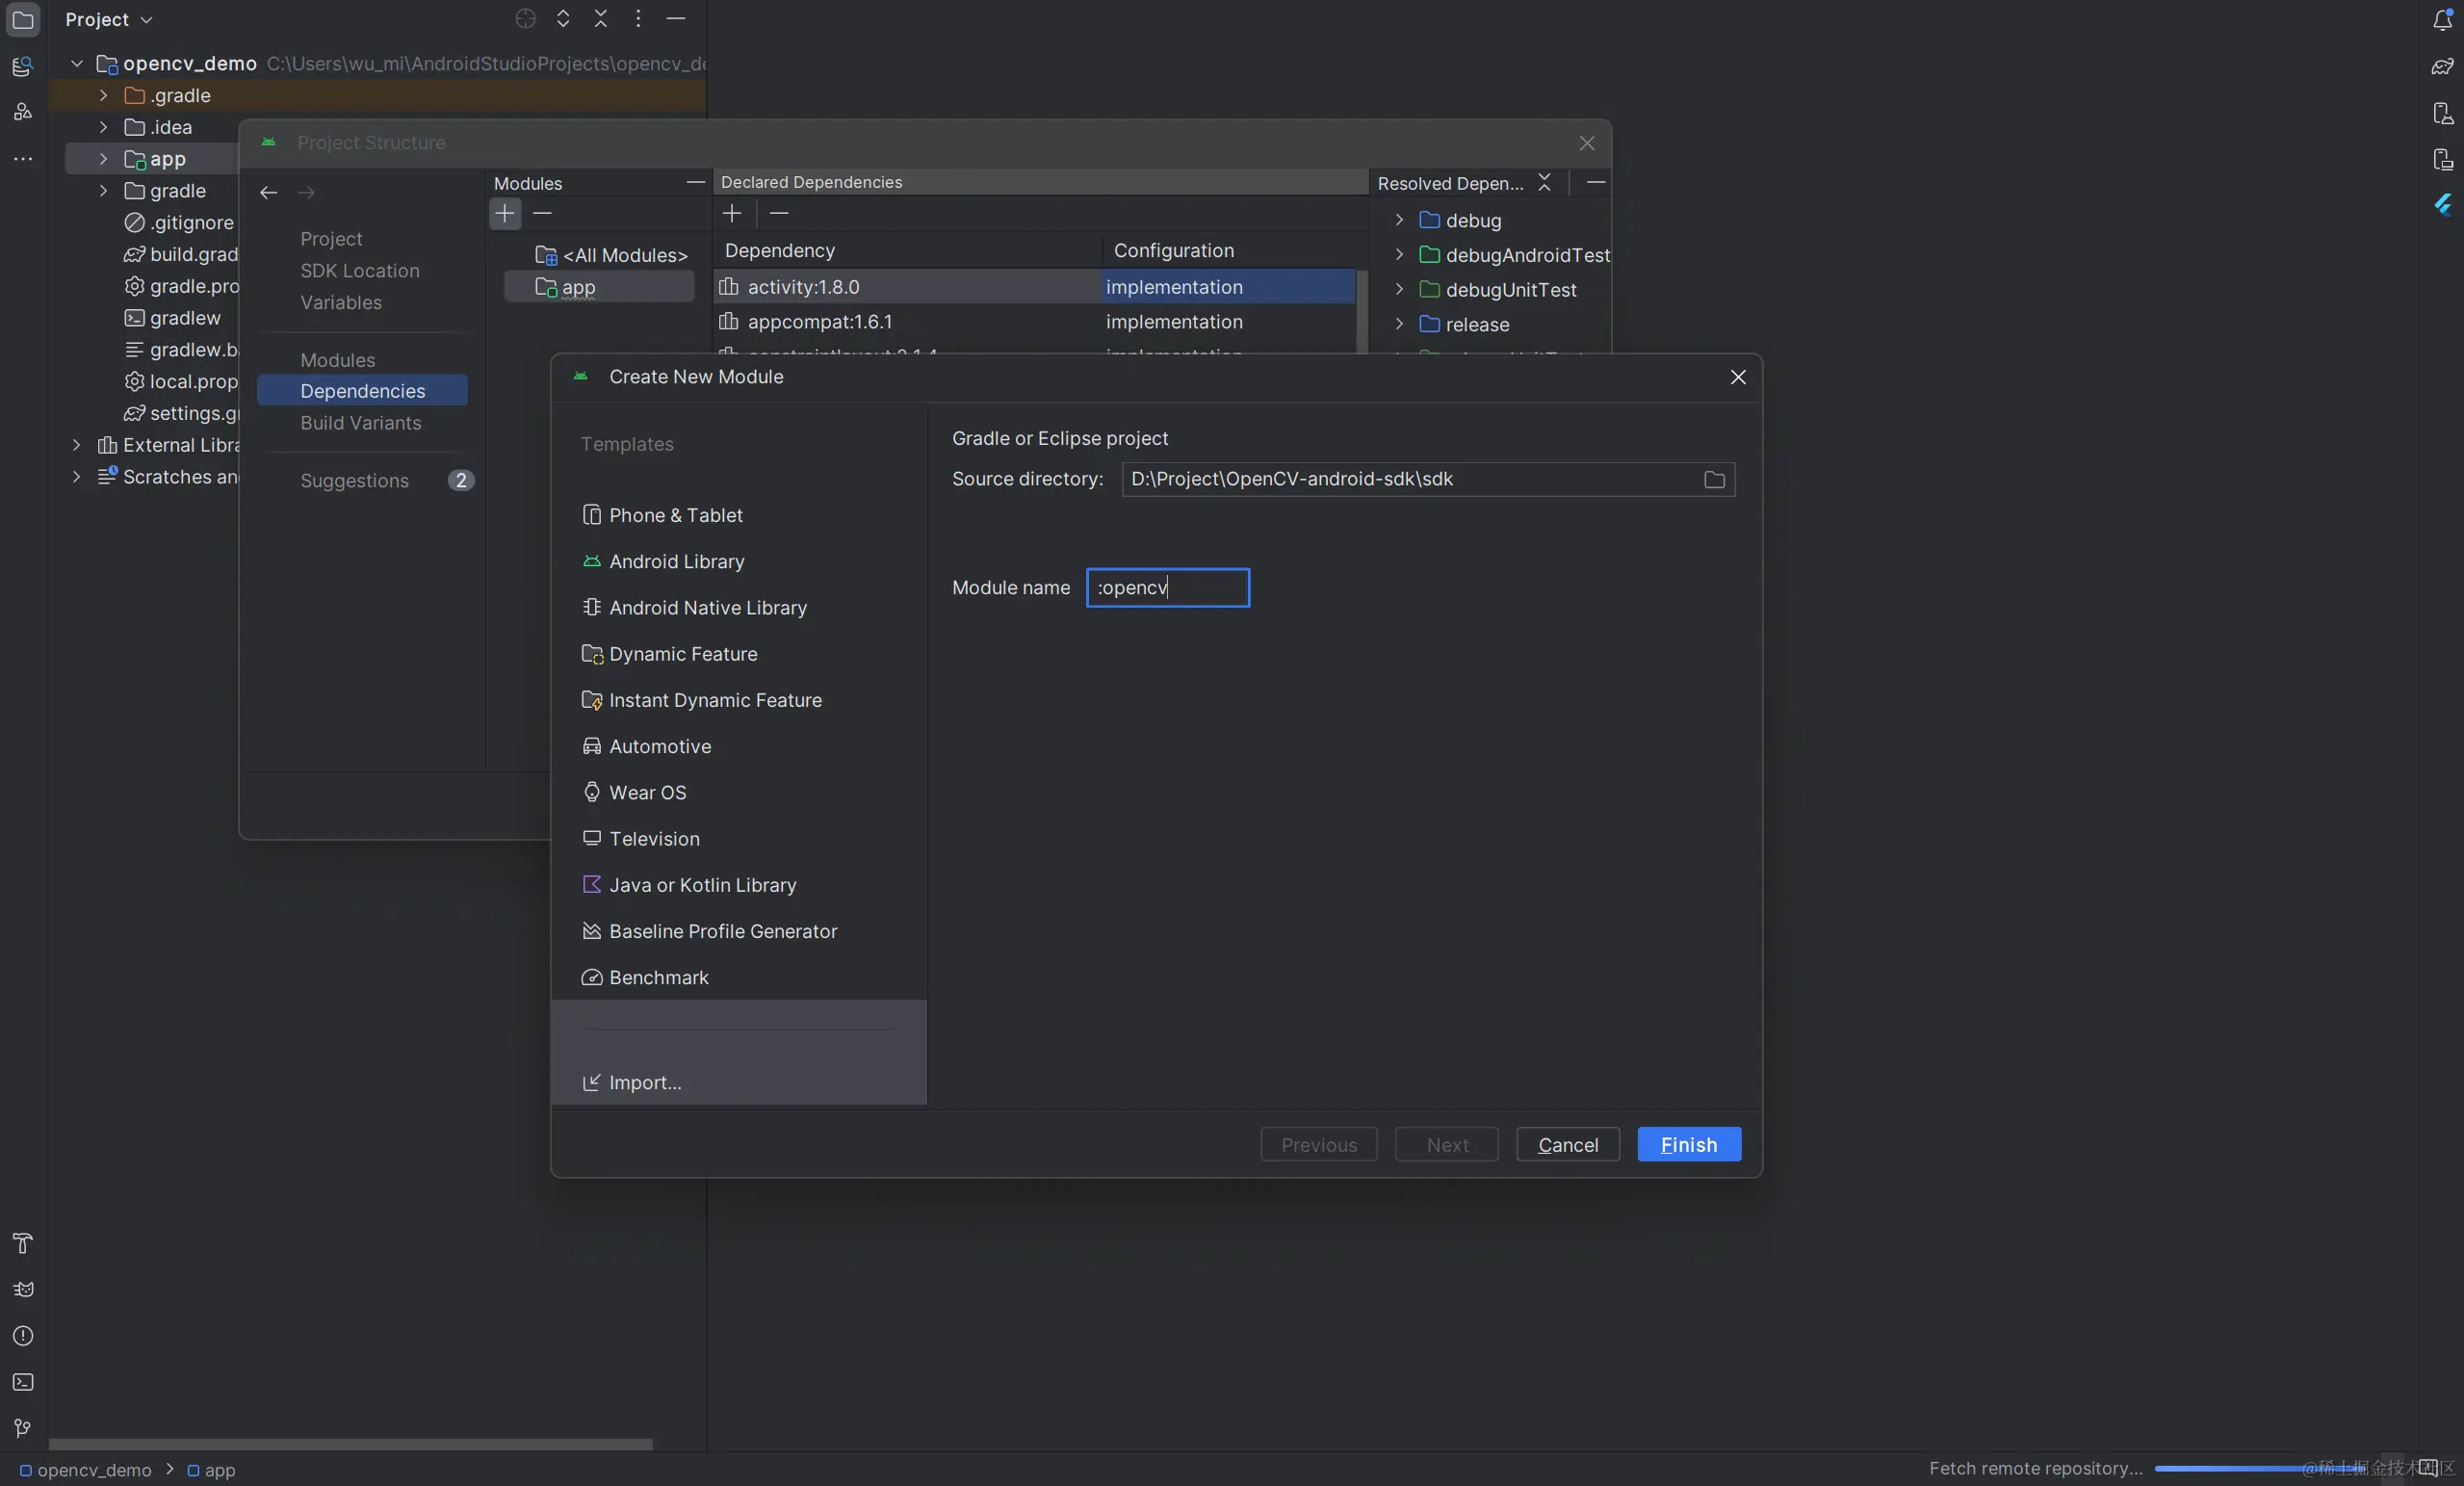The width and height of the screenshot is (2464, 1486).
Task: Open Variables section in Project Structure
Action: (341, 302)
